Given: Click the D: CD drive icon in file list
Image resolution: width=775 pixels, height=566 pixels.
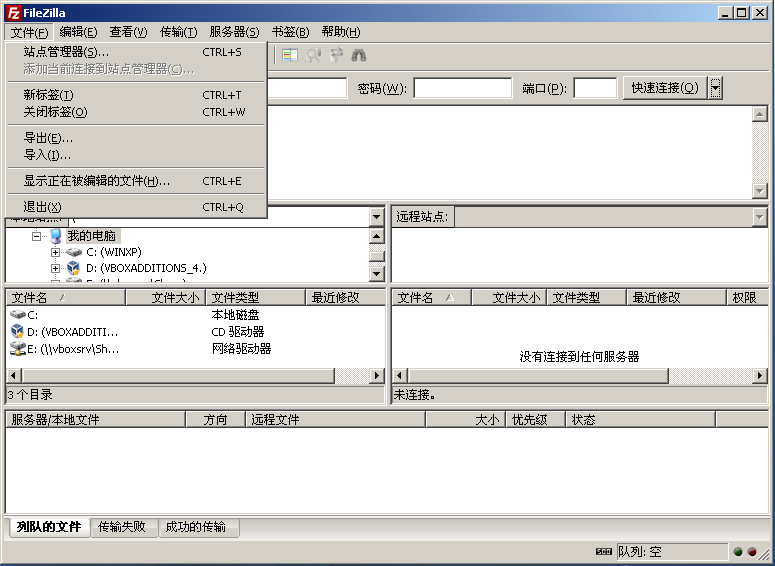Looking at the screenshot, I should [17, 331].
